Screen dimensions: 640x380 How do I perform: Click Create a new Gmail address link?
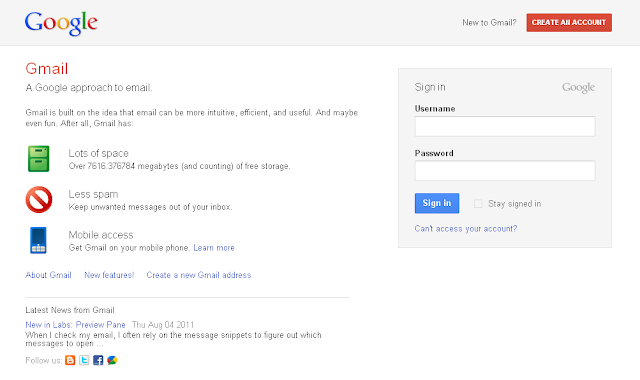click(199, 275)
